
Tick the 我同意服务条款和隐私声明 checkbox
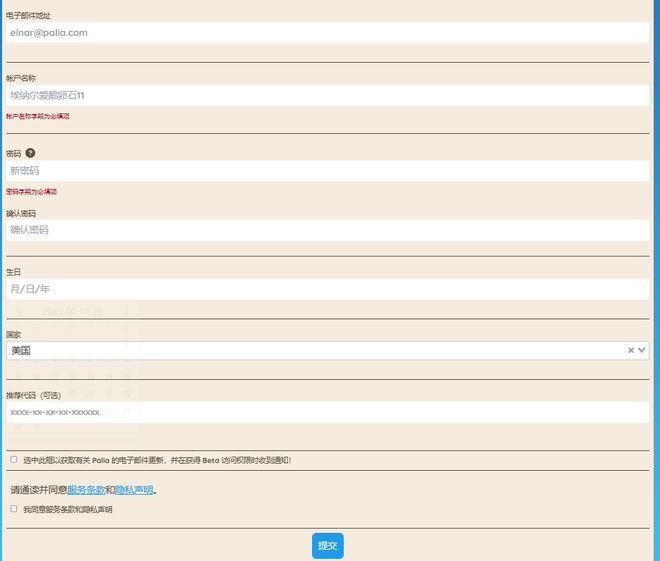pyautogui.click(x=14, y=509)
